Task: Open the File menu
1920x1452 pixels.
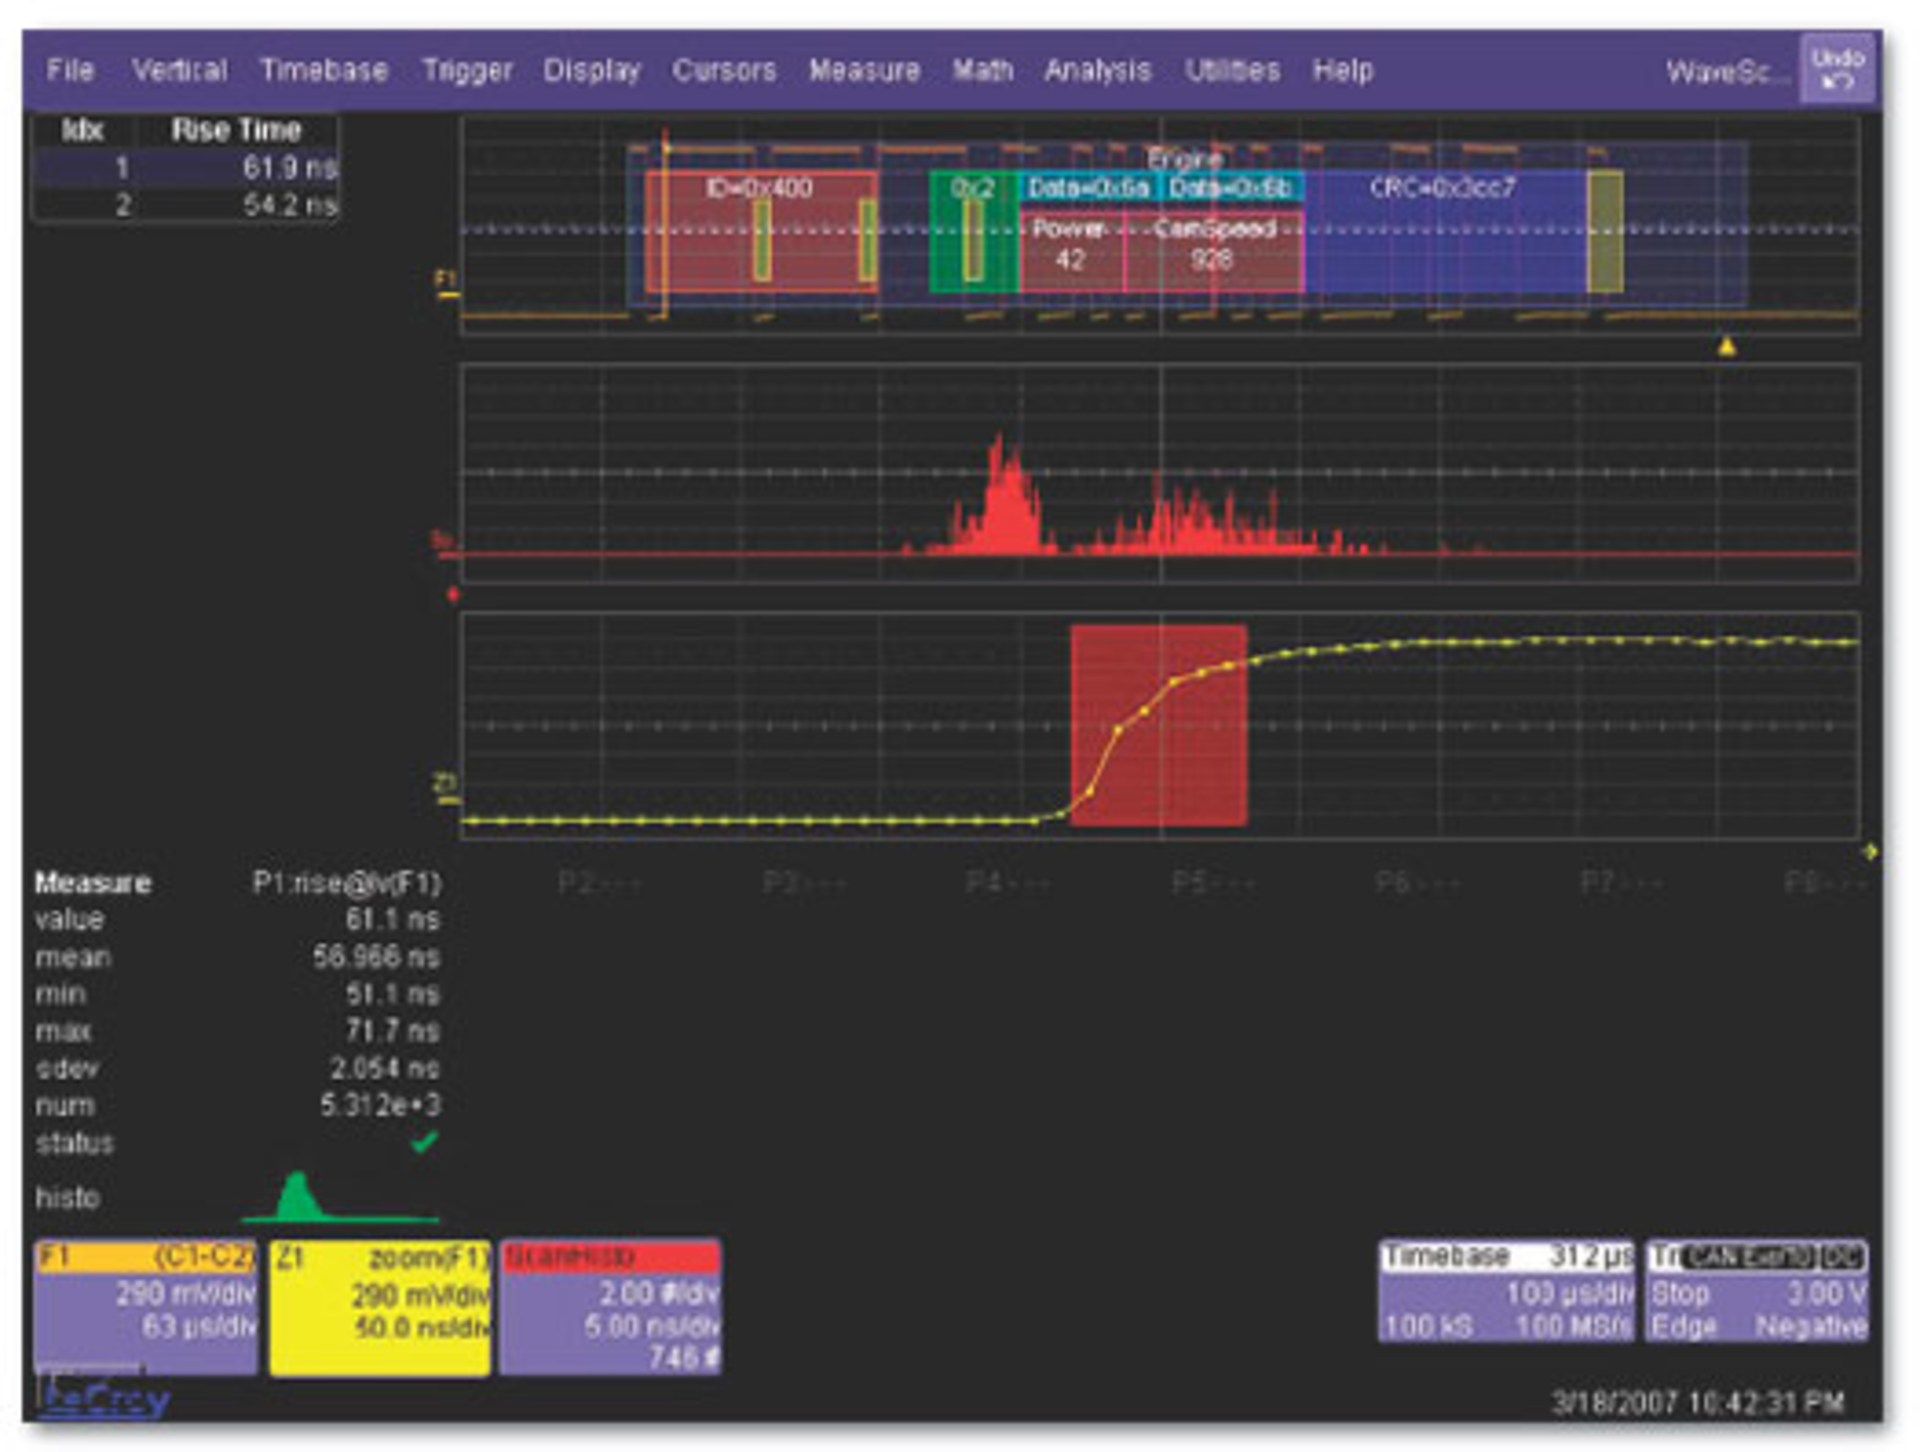Action: tap(70, 70)
